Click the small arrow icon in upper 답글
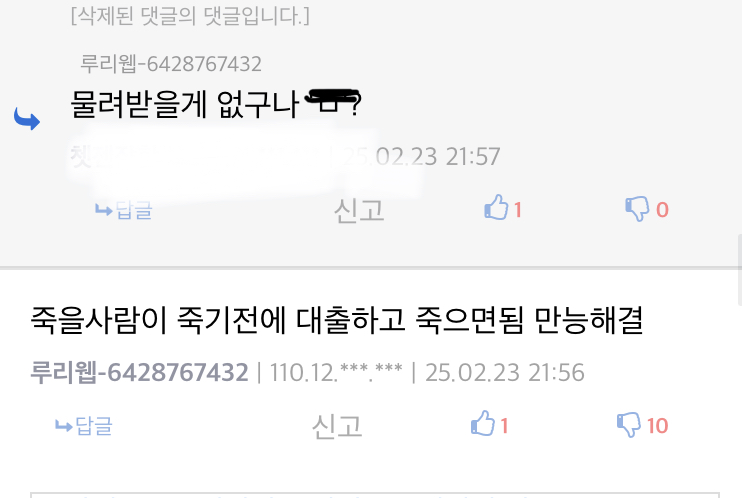 104,210
